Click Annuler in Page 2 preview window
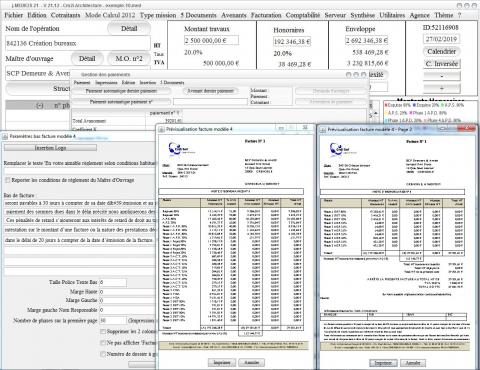This screenshot has height=370, width=480. tap(413, 363)
